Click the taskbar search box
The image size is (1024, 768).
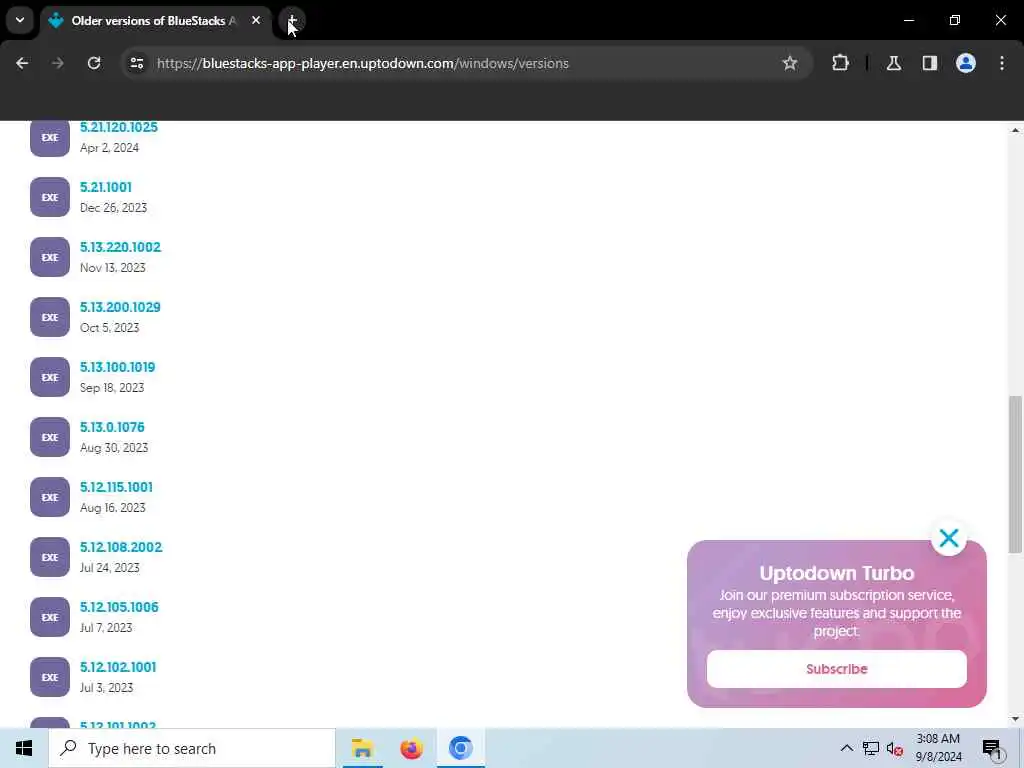point(192,748)
